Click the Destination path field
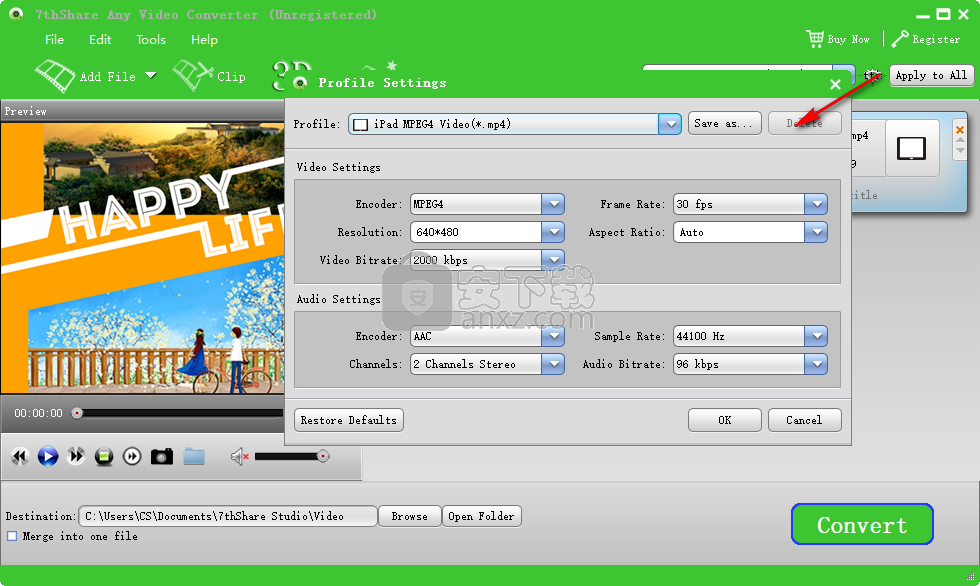The width and height of the screenshot is (980, 586). pyautogui.click(x=228, y=516)
